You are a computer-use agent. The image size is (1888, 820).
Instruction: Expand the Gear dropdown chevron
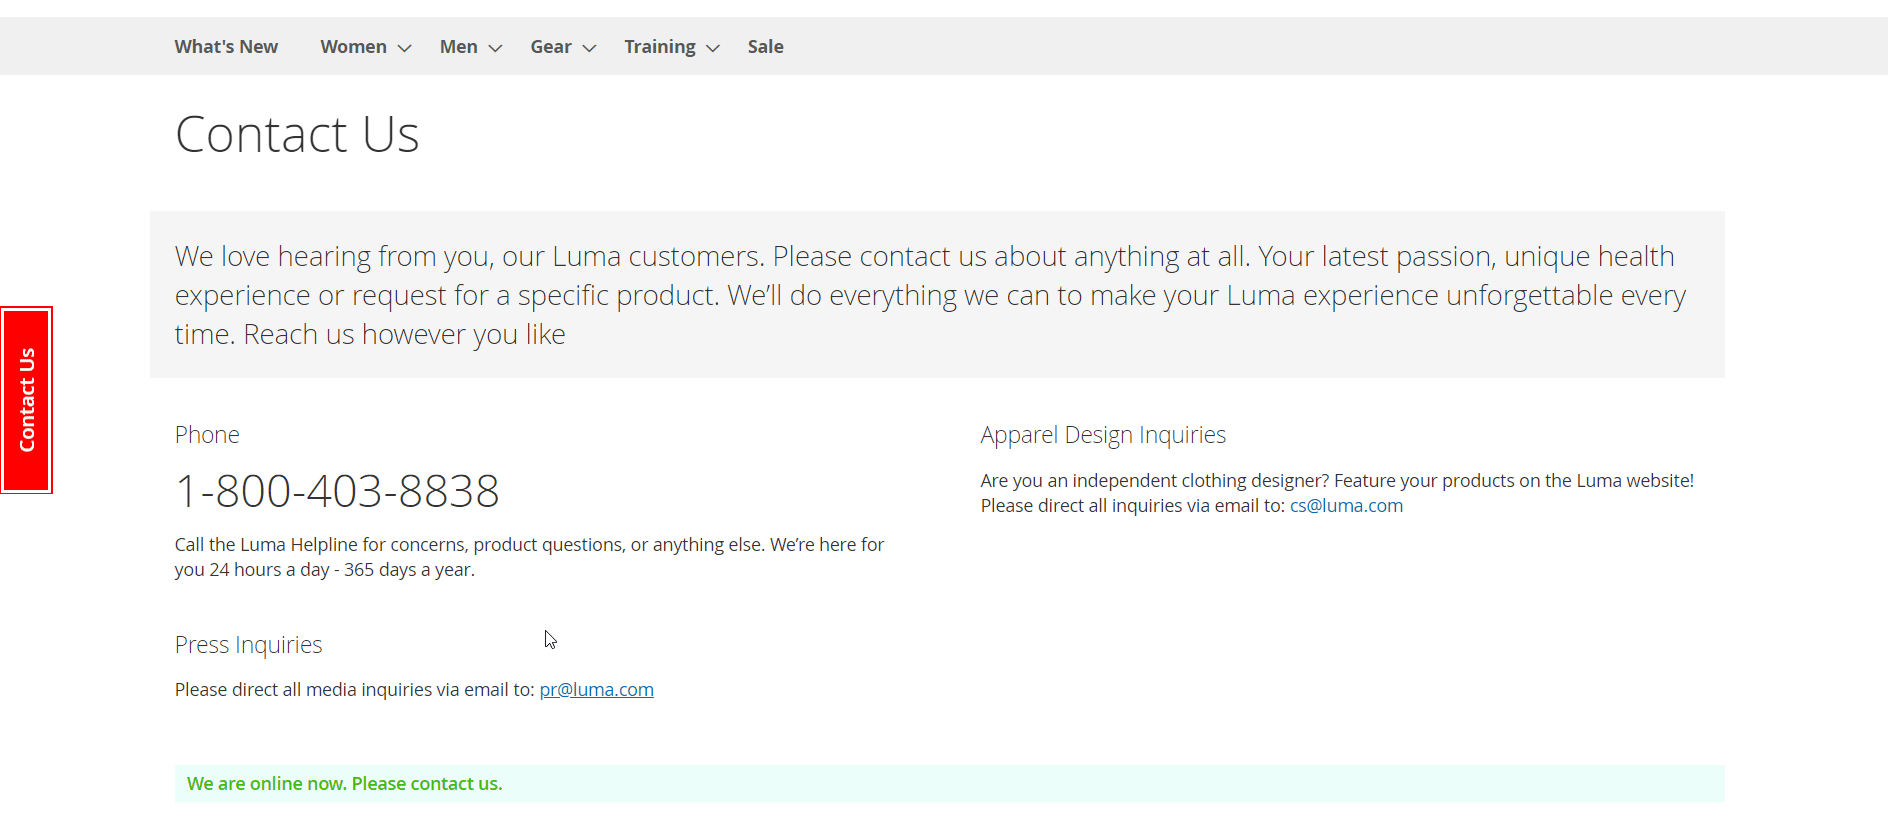590,48
